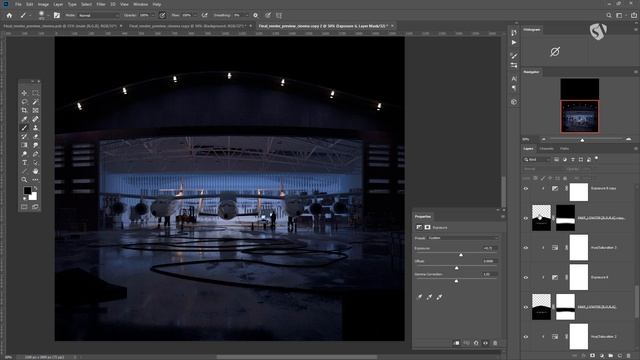The width and height of the screenshot is (640, 360).
Task: Open the tool preset picker arrow
Action: pyautogui.click(x=30, y=16)
